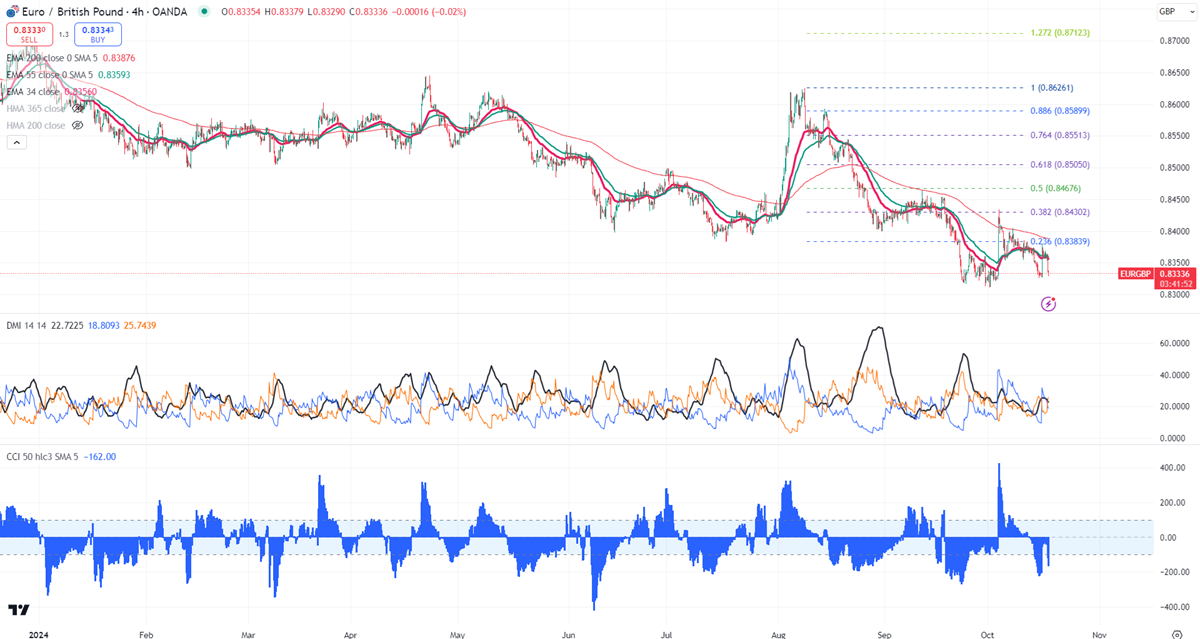Viewport: 1200px width, 639px height.
Task: Click the 0.382 (0.84302) Fibonacci label
Action: click(1061, 212)
